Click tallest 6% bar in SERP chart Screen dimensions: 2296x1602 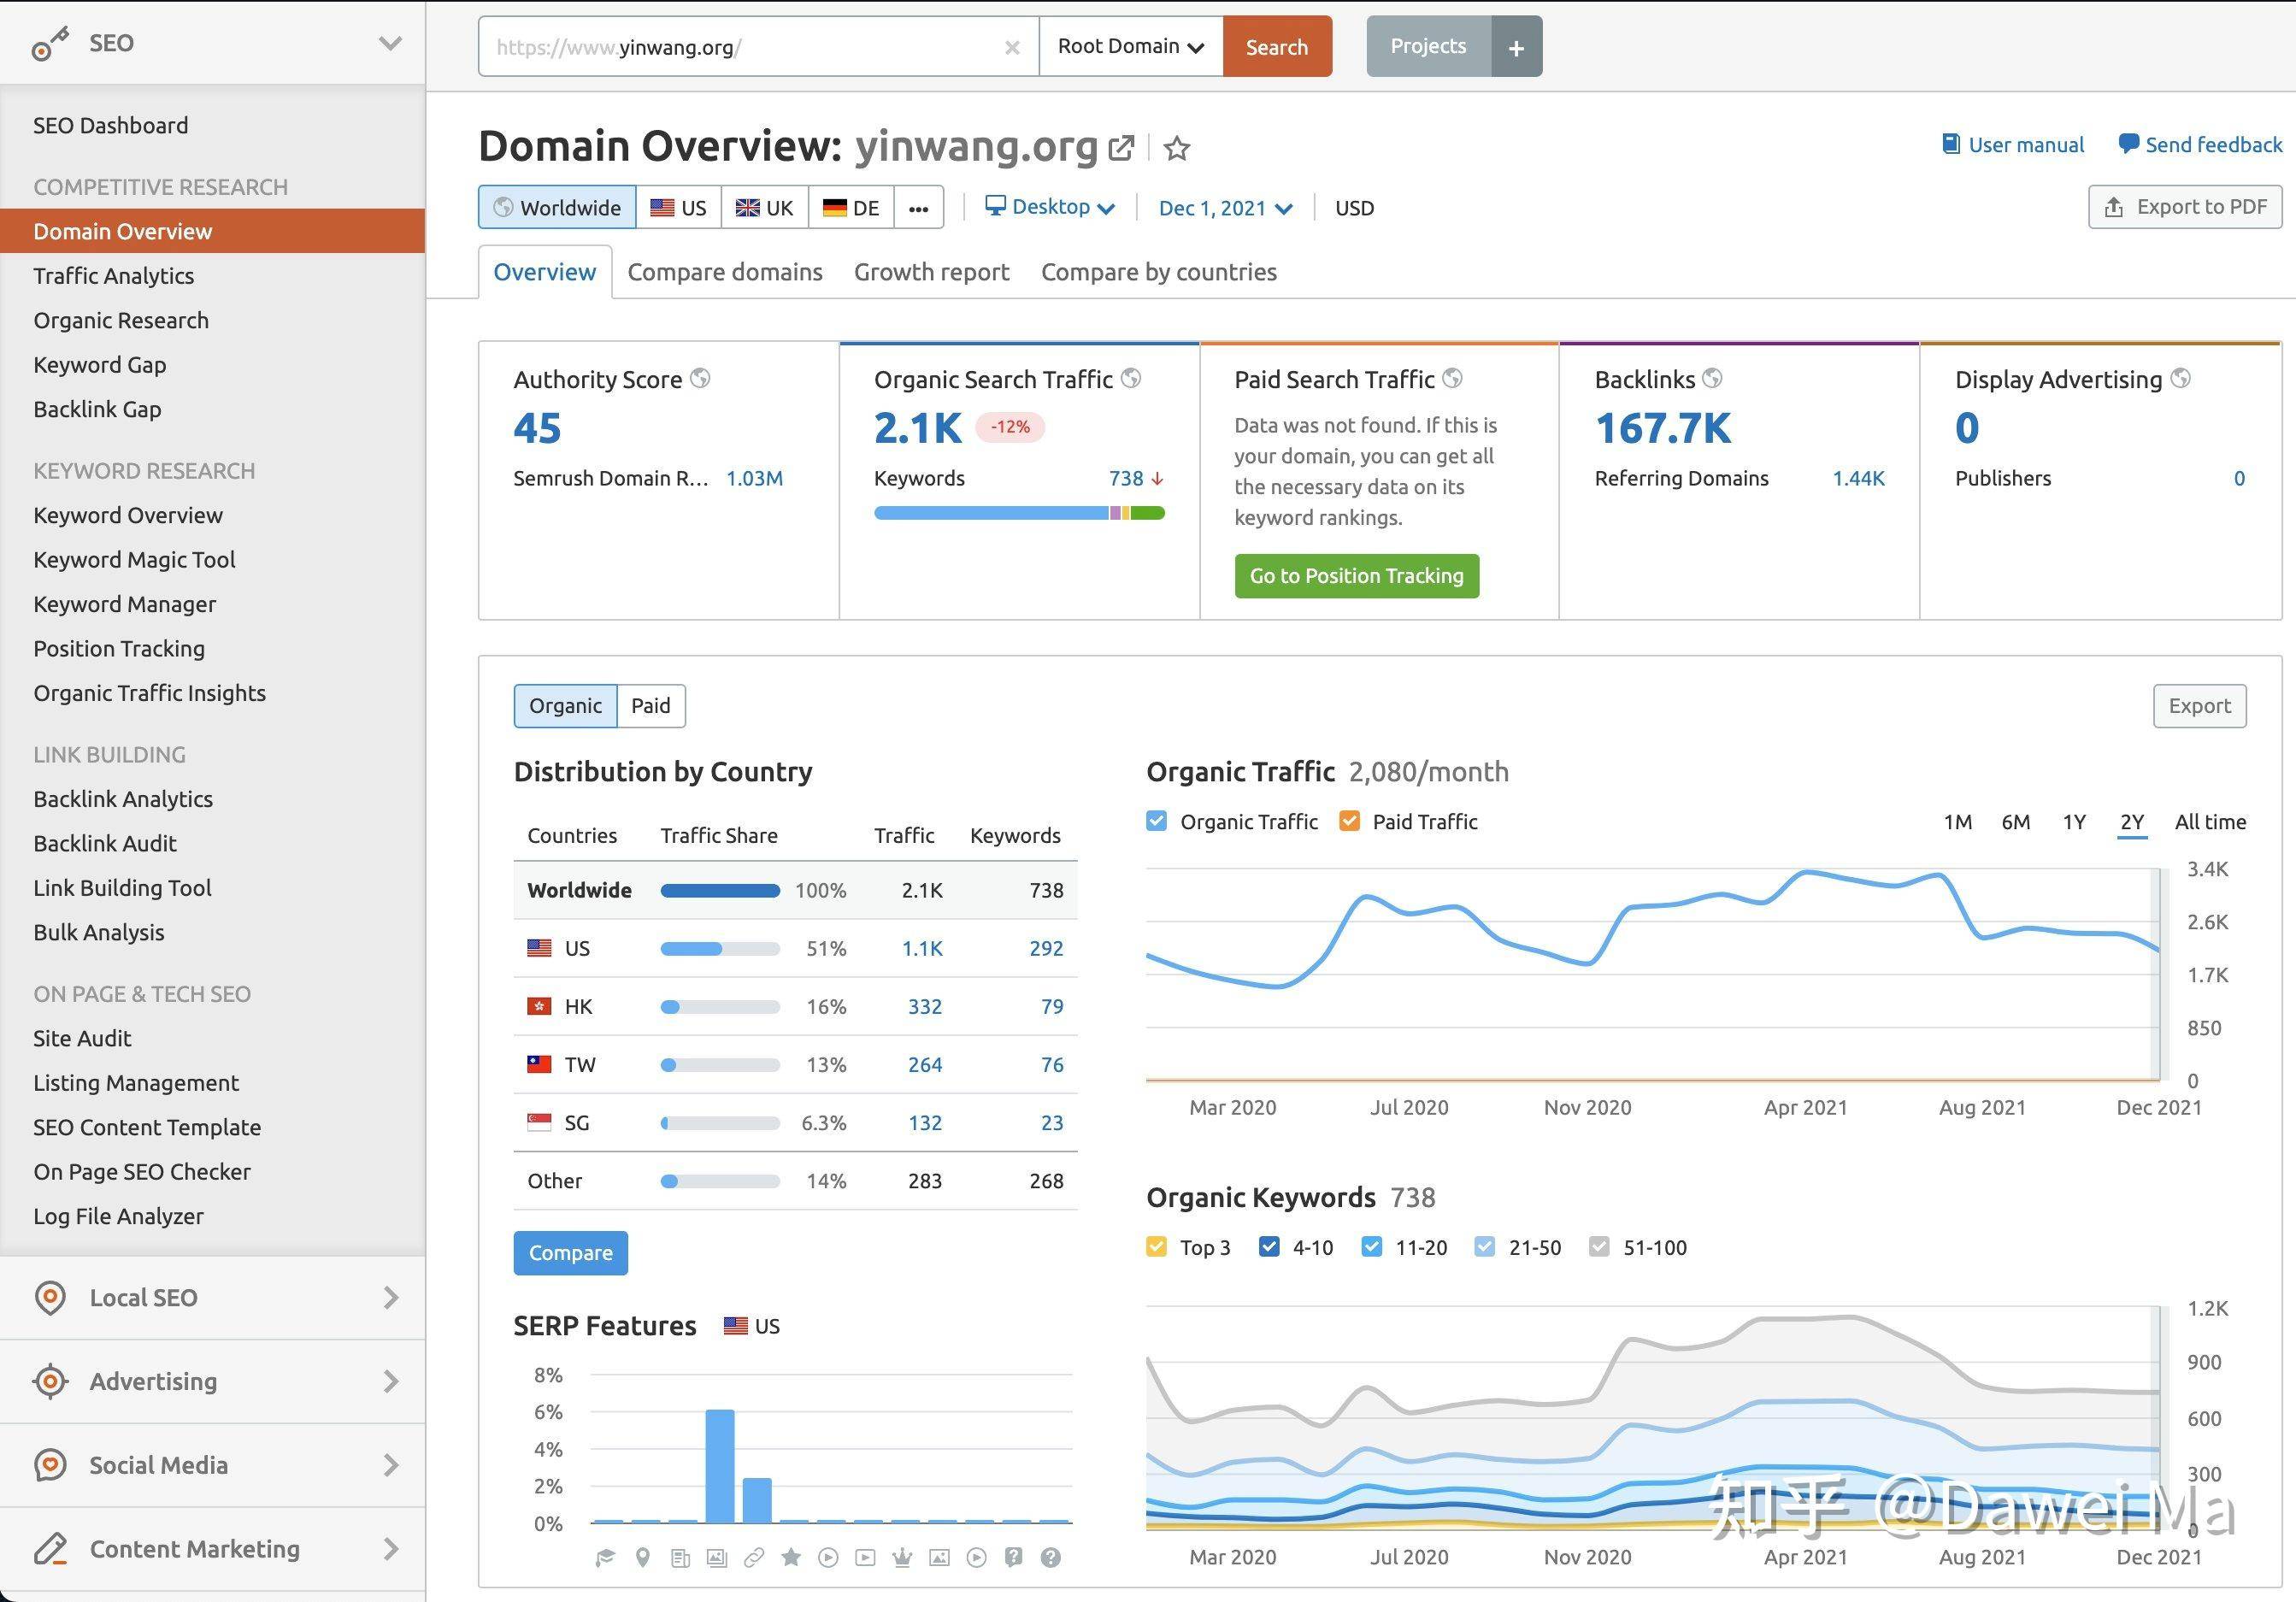pos(719,1466)
